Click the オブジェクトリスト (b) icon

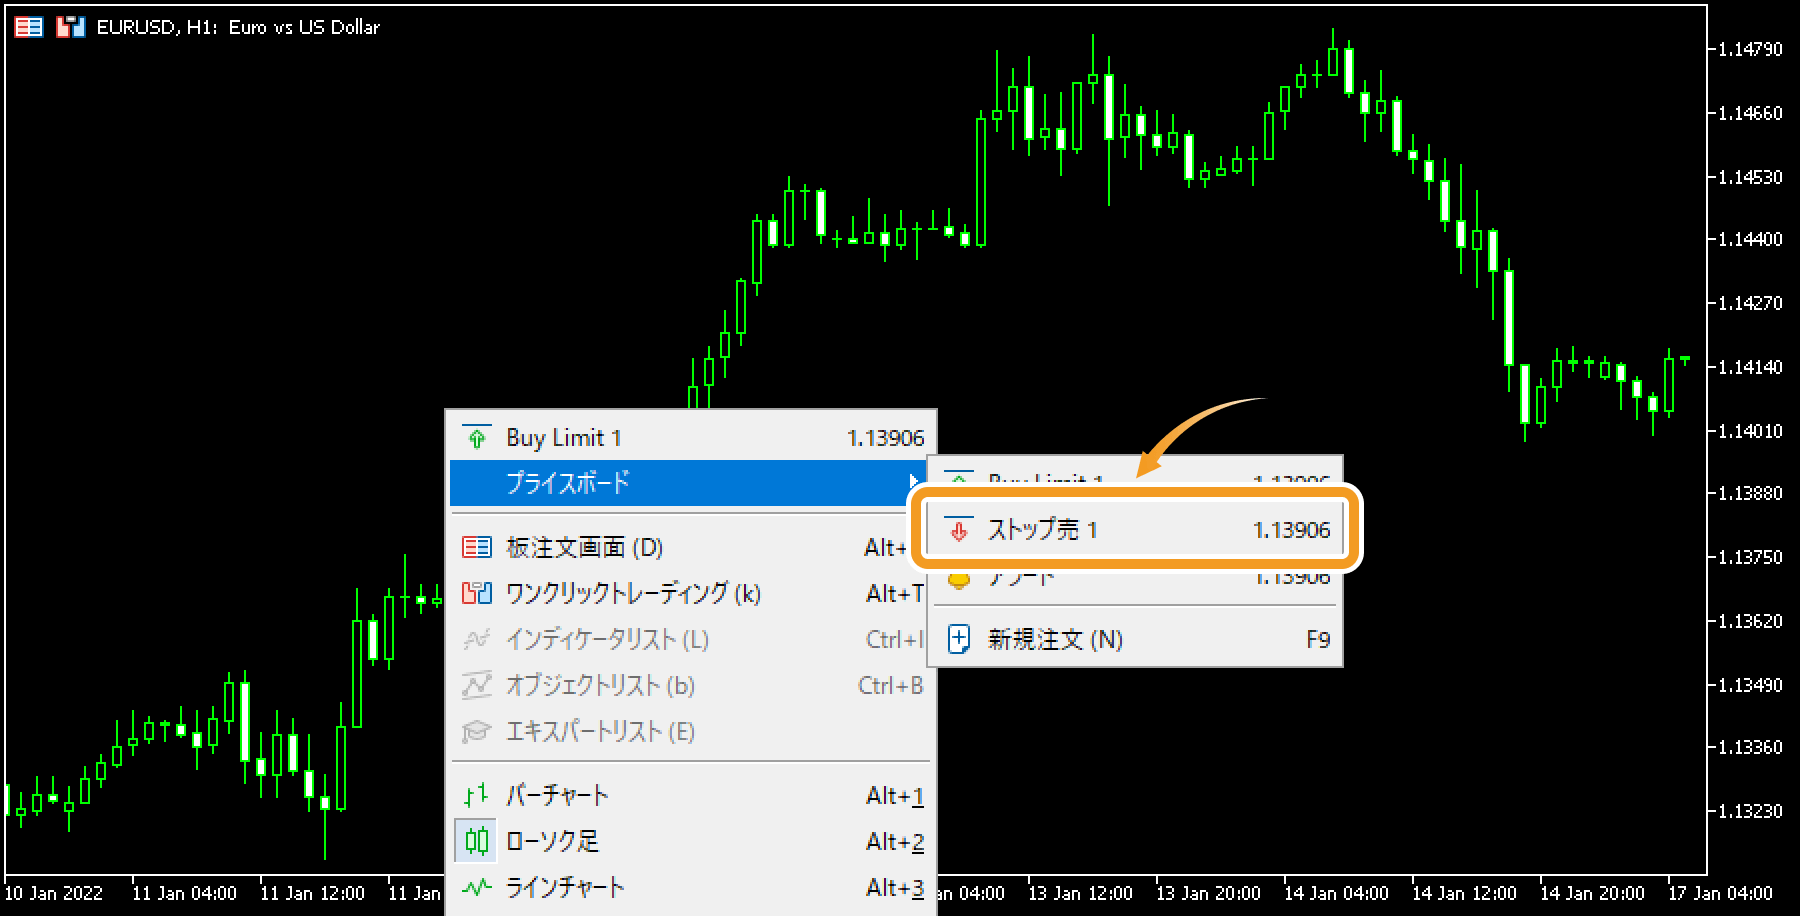477,685
